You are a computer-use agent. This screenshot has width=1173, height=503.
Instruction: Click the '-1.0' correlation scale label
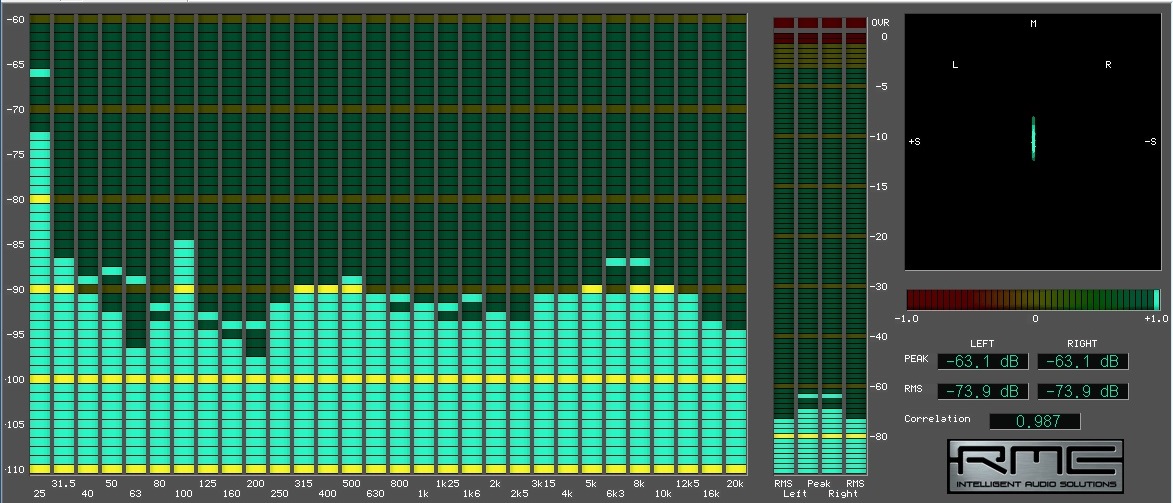(x=907, y=319)
